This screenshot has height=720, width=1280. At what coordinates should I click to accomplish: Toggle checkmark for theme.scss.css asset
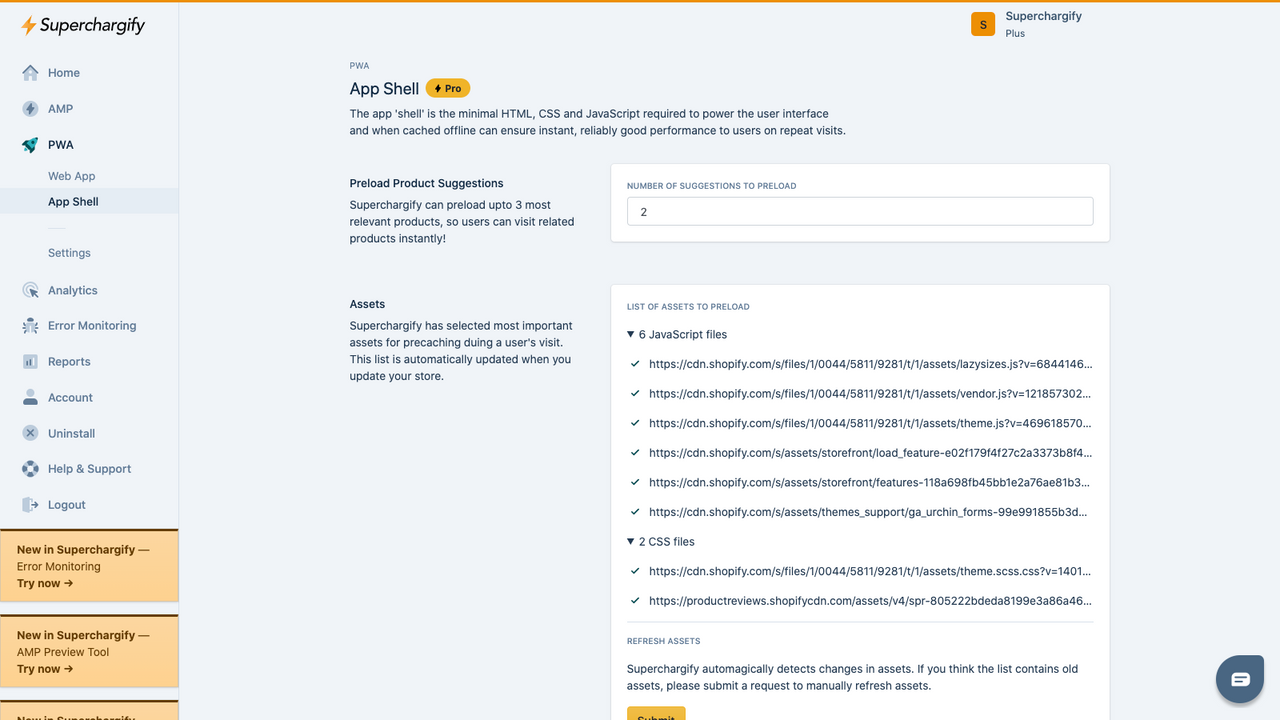[x=635, y=571]
